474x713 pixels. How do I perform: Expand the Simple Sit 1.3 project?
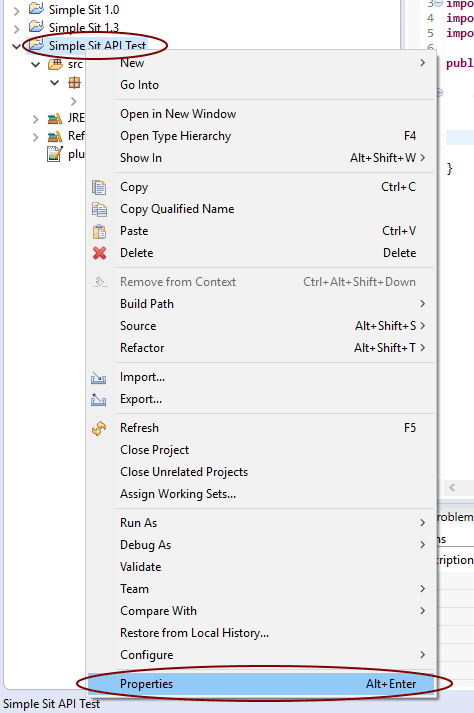pos(17,29)
